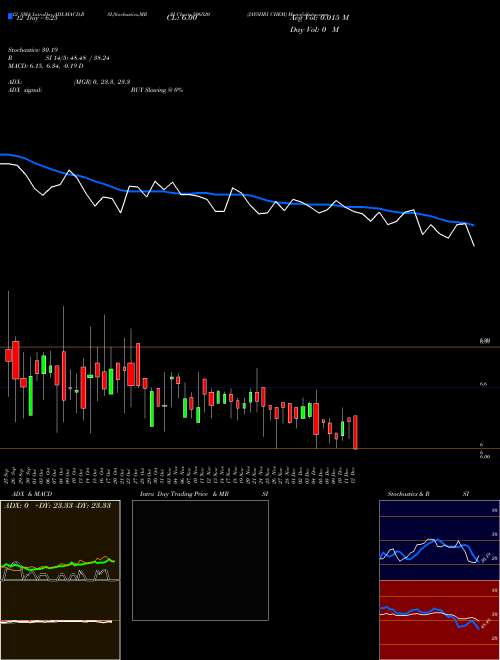
Task: Click the 'Intra Day Trading Price & MR' title
Action: (x=184, y=494)
